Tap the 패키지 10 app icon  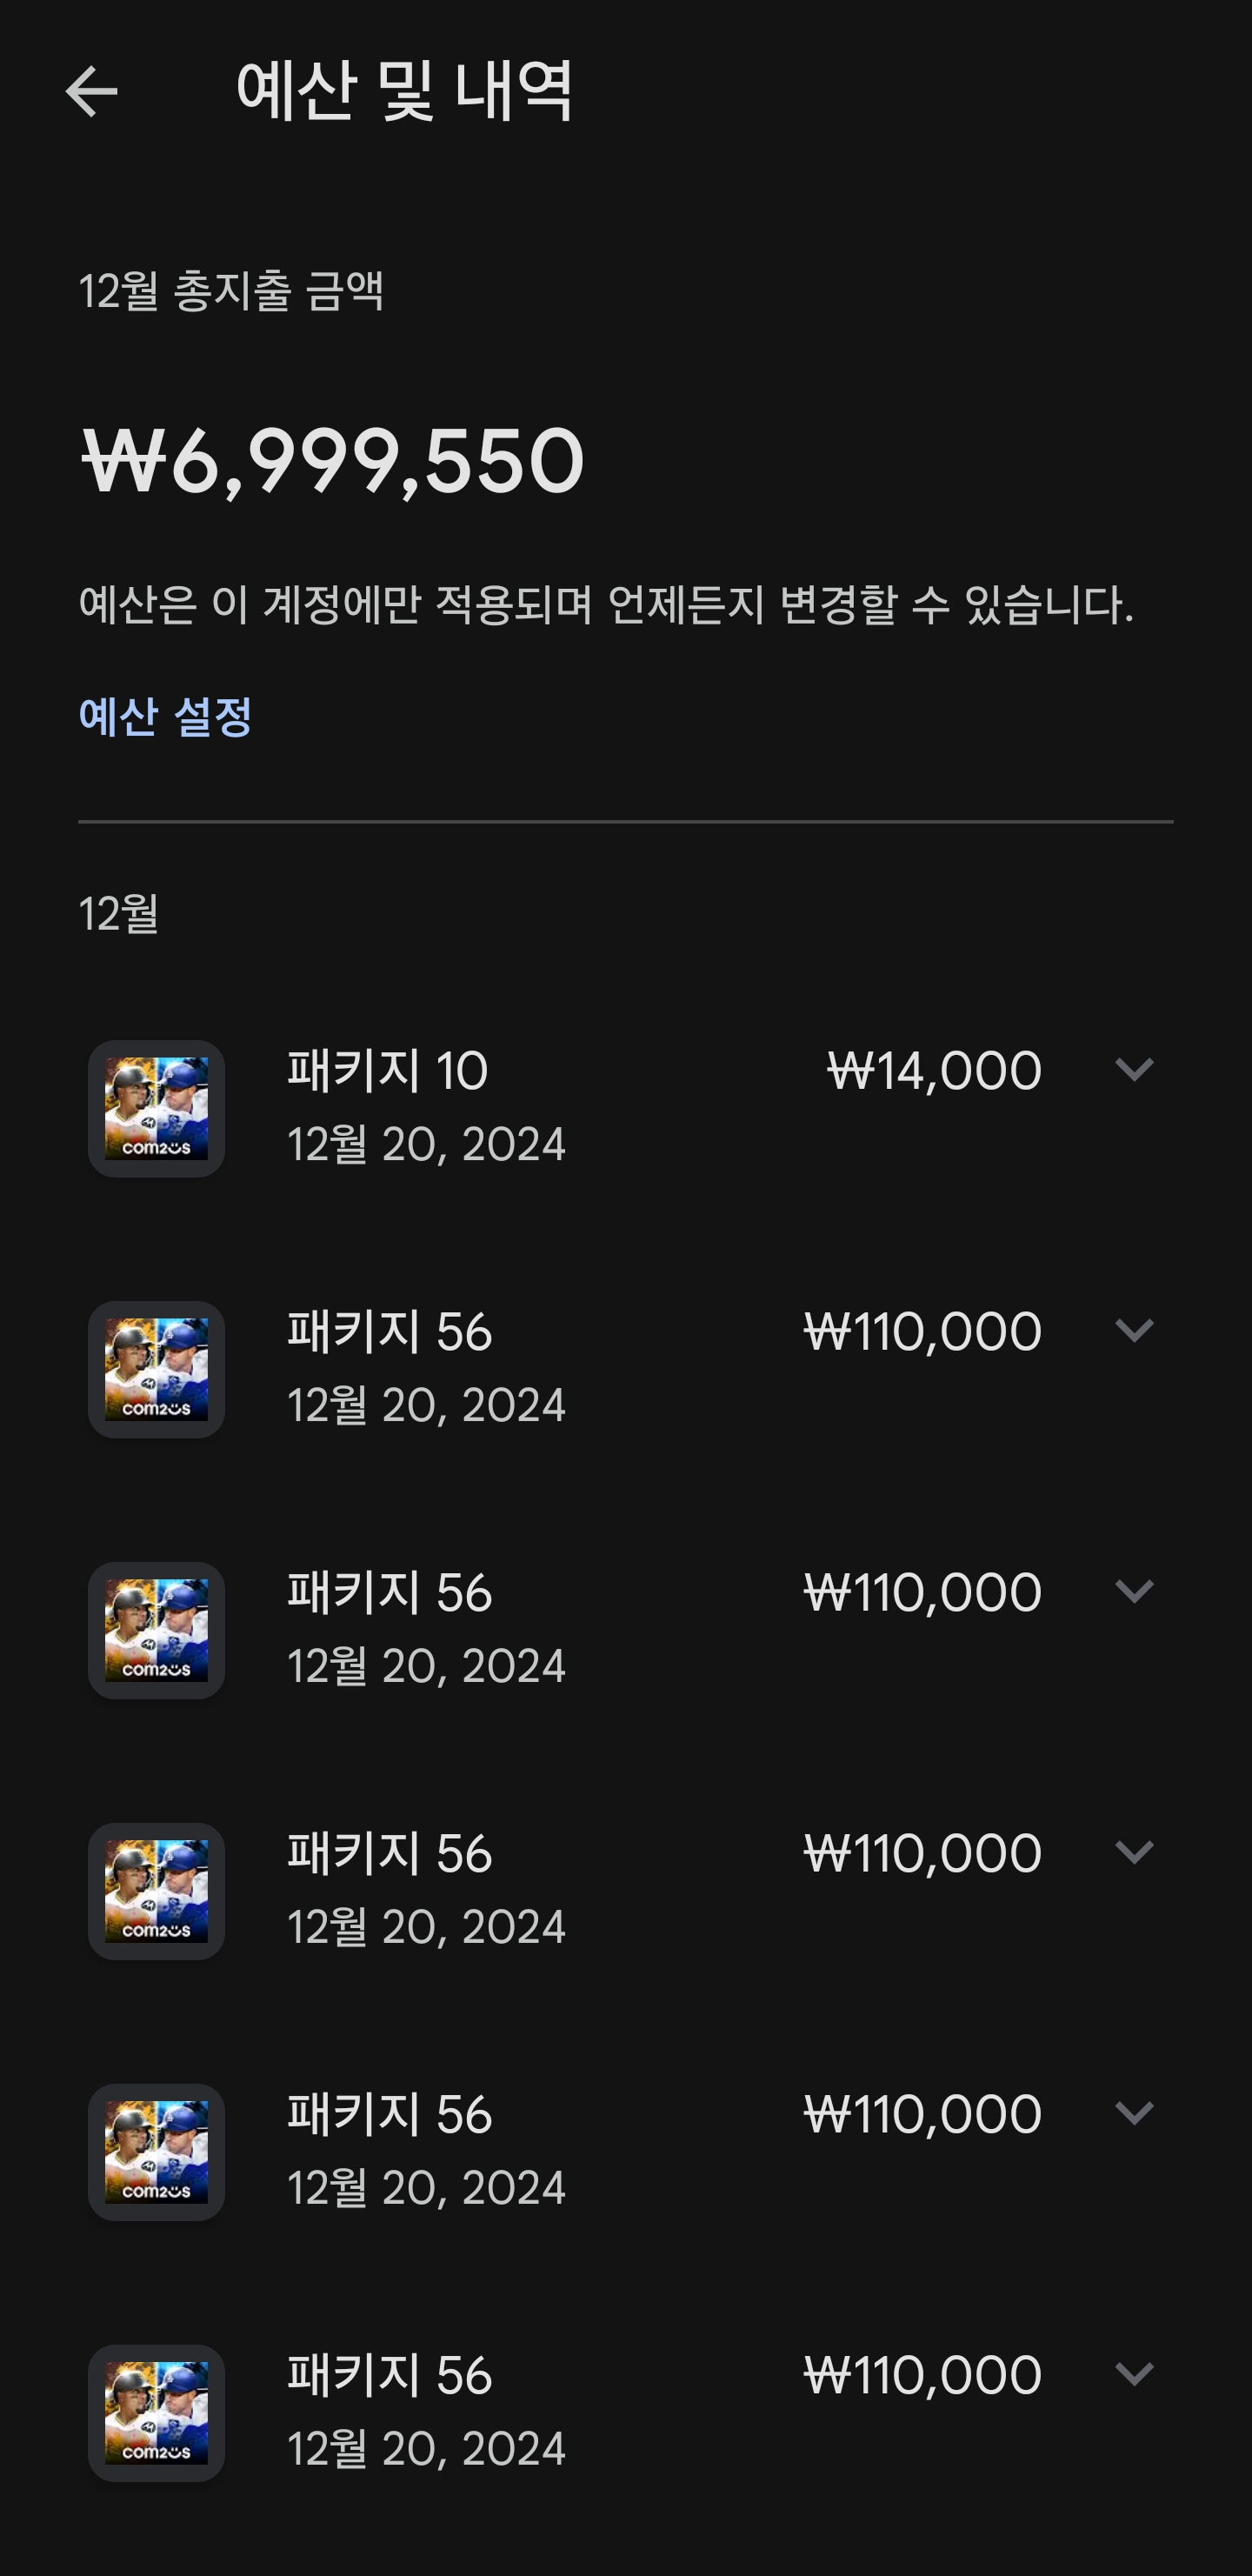pyautogui.click(x=156, y=1109)
